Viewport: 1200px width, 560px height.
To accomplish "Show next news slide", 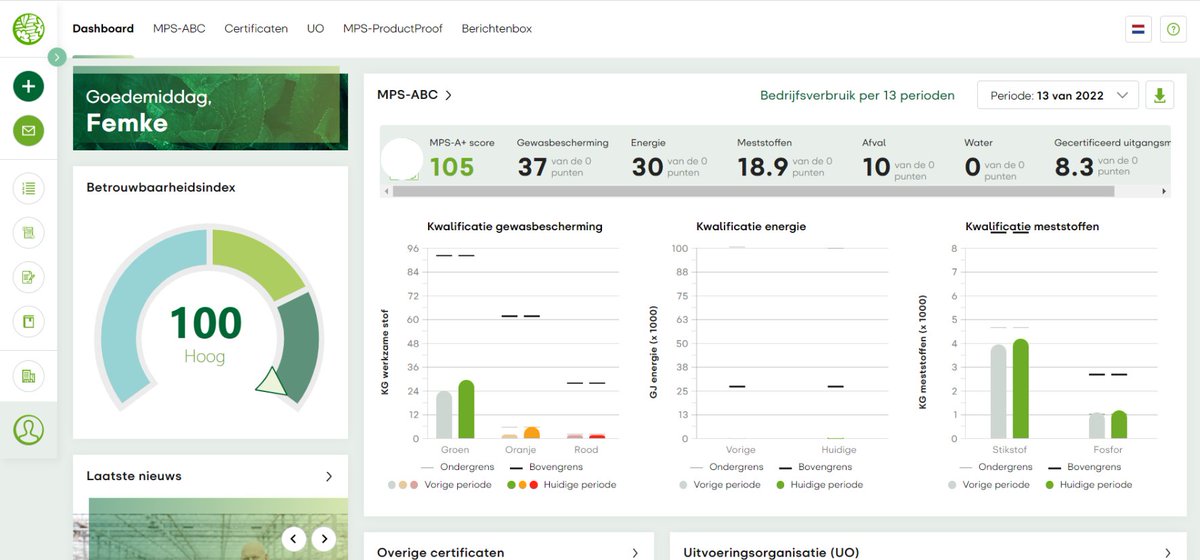I will pyautogui.click(x=323, y=539).
